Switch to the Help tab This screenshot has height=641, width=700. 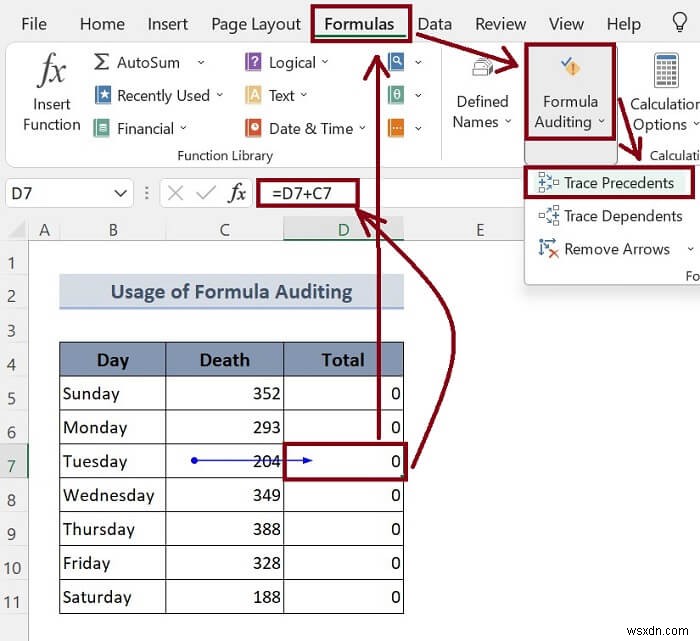tap(624, 24)
